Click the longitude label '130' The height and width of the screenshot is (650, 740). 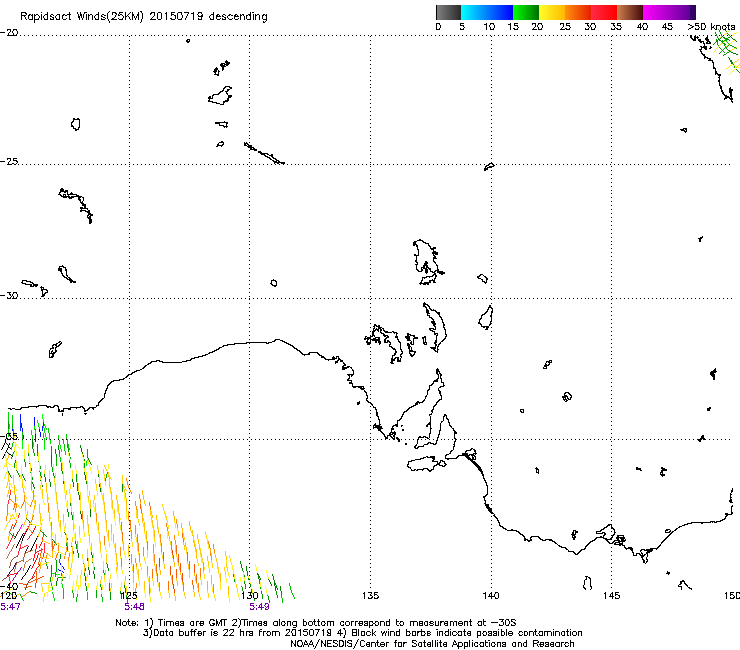coord(250,596)
